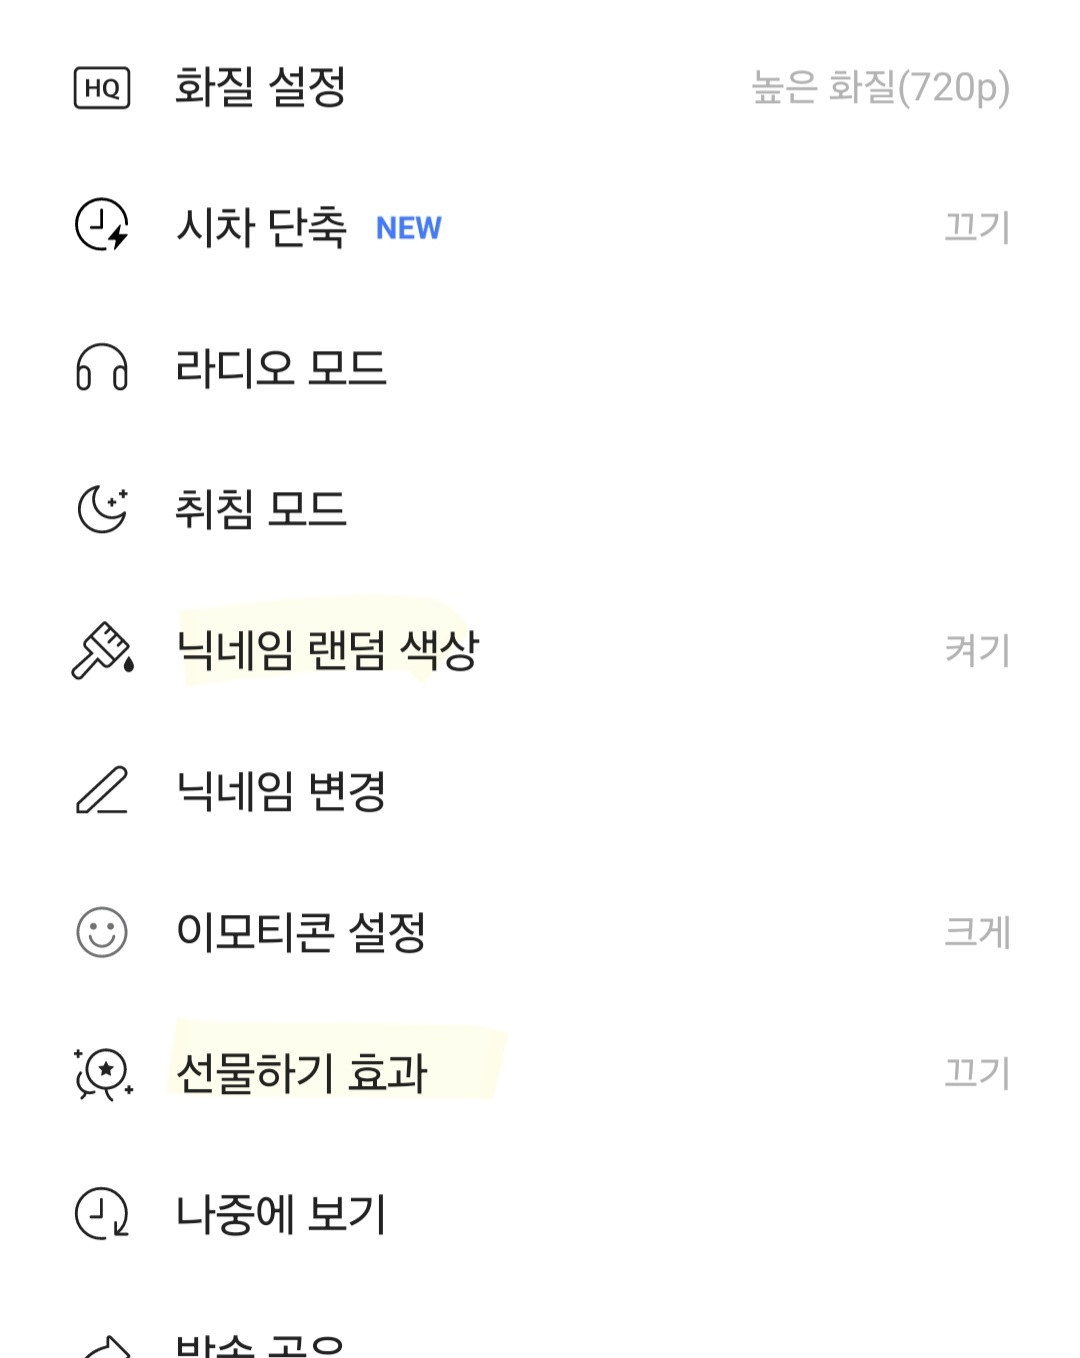Viewport: 1080px width, 1358px height.
Task: Tap the balloon gift effect icon
Action: coord(103,1073)
